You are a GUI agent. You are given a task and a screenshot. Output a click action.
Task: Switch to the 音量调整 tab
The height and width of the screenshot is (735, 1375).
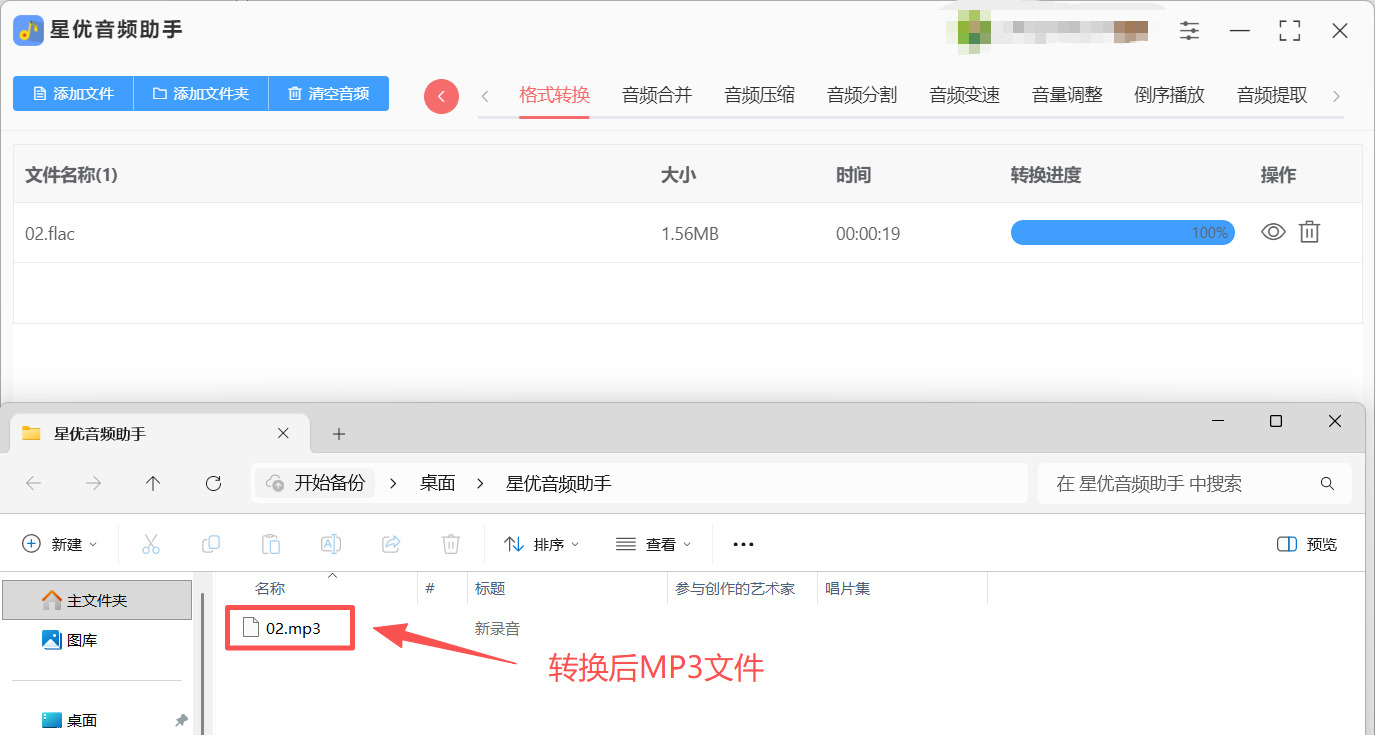1067,95
